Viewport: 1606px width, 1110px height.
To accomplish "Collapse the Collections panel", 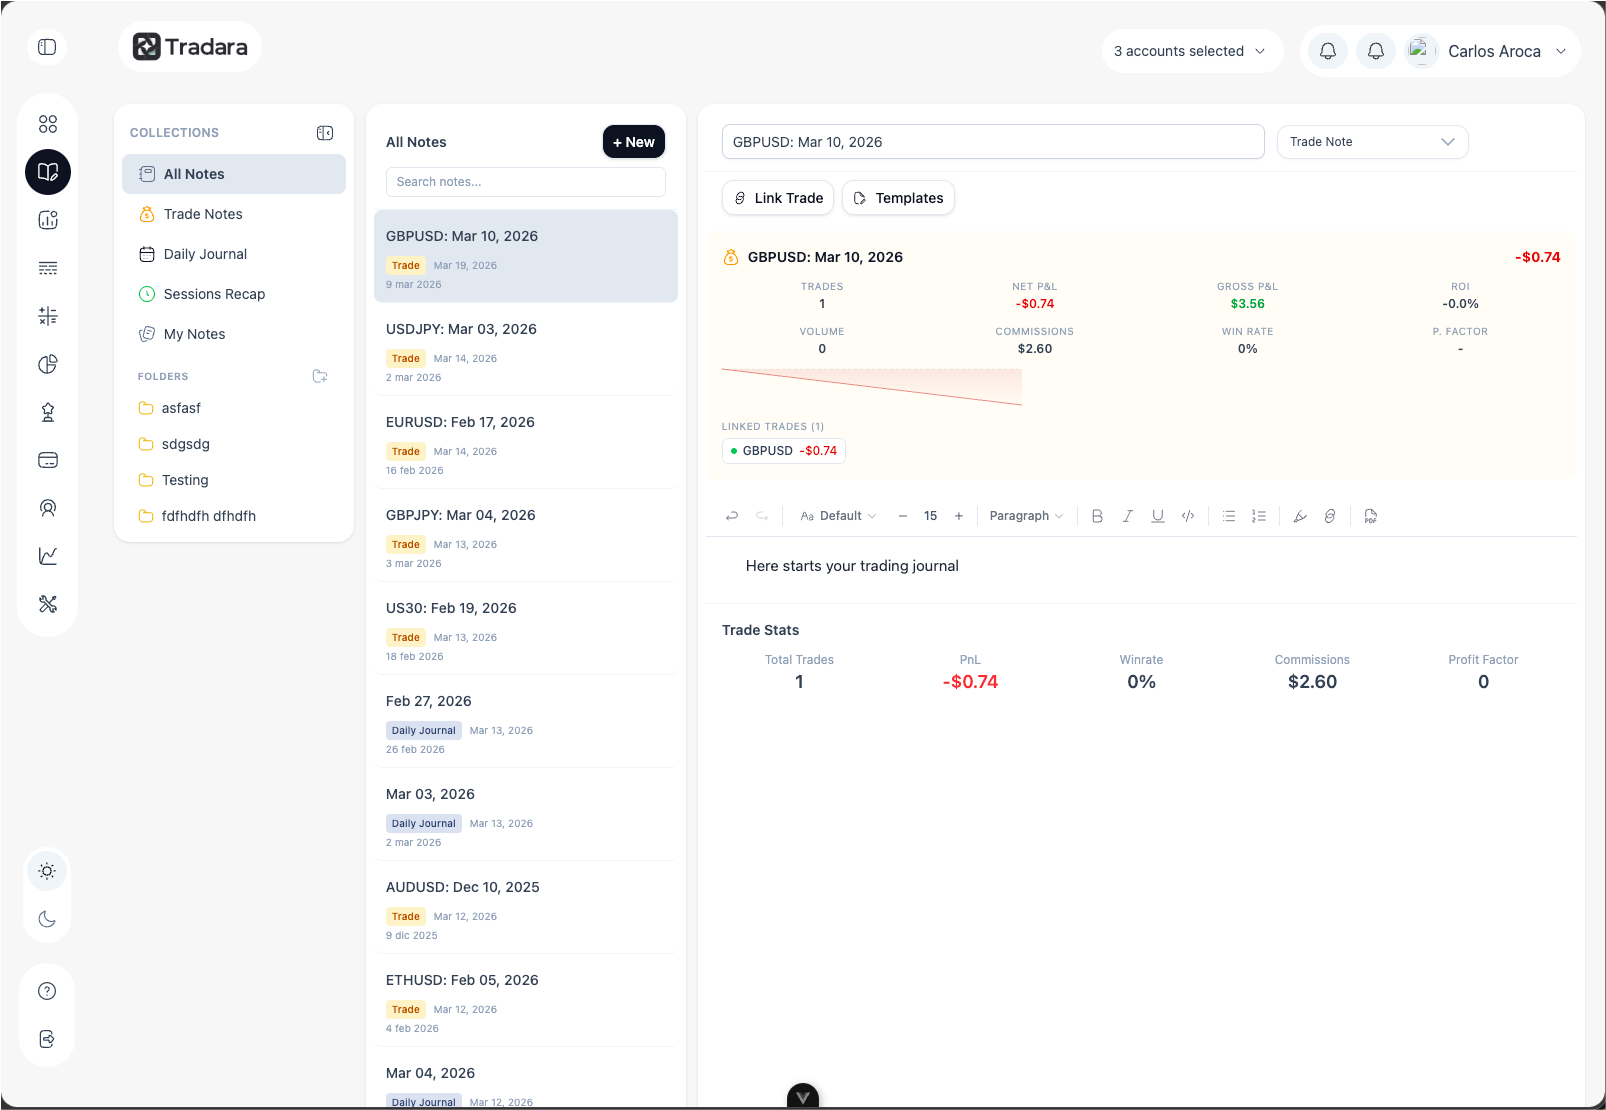I will pos(325,133).
